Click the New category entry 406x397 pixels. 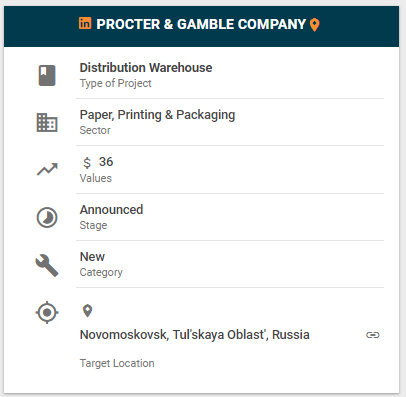92,257
